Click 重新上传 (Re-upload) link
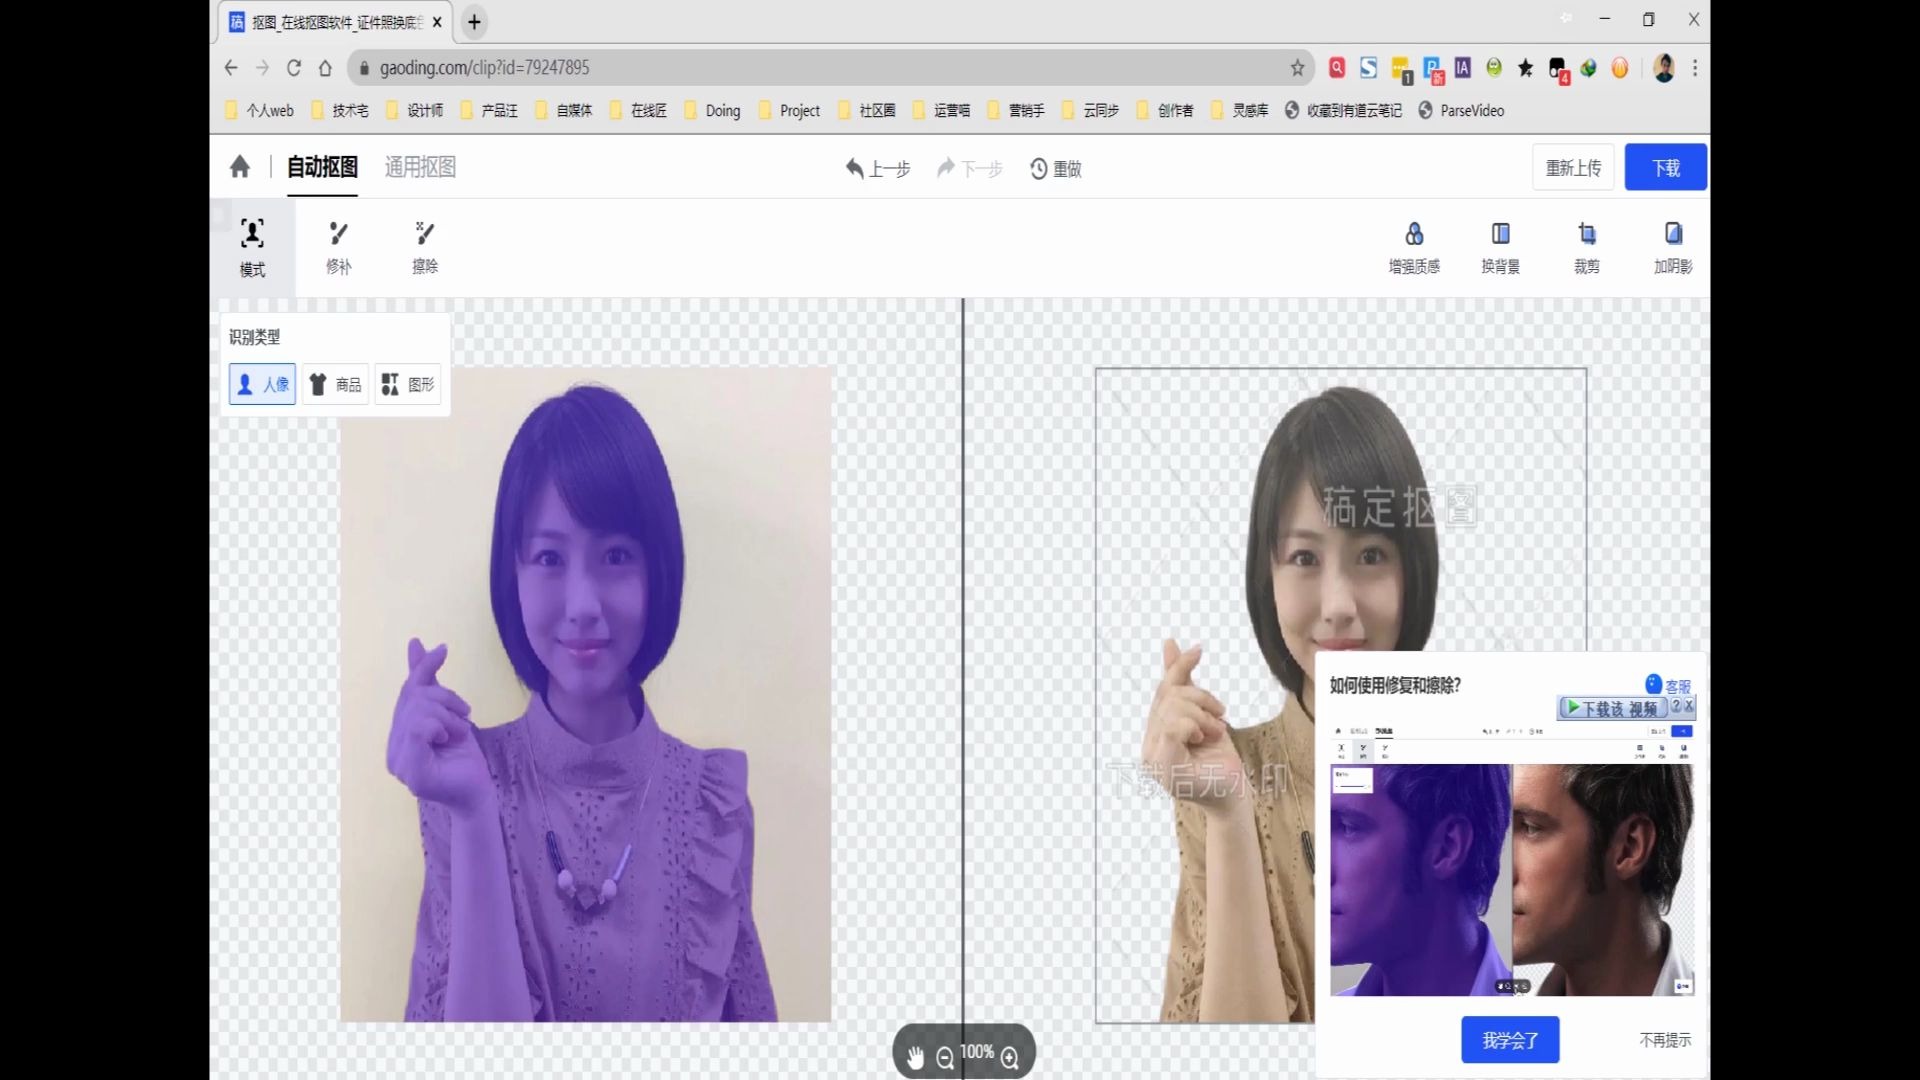Screen dimensions: 1920x1080 pos(1573,167)
